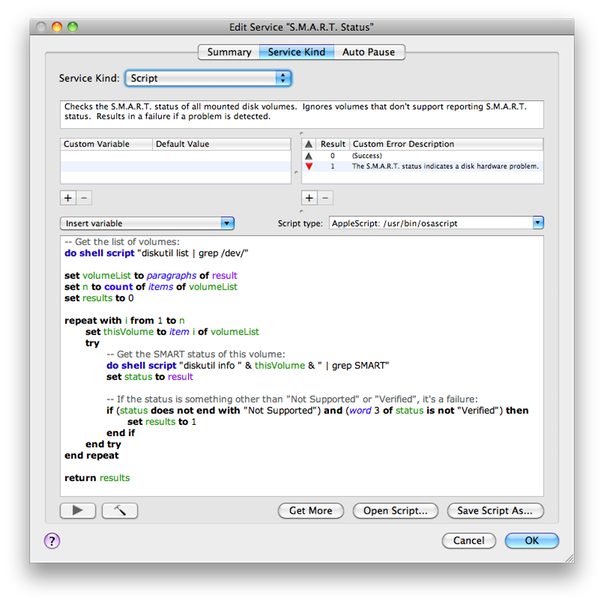The width and height of the screenshot is (604, 604).
Task: Confirm changes with the OK button
Action: [532, 541]
